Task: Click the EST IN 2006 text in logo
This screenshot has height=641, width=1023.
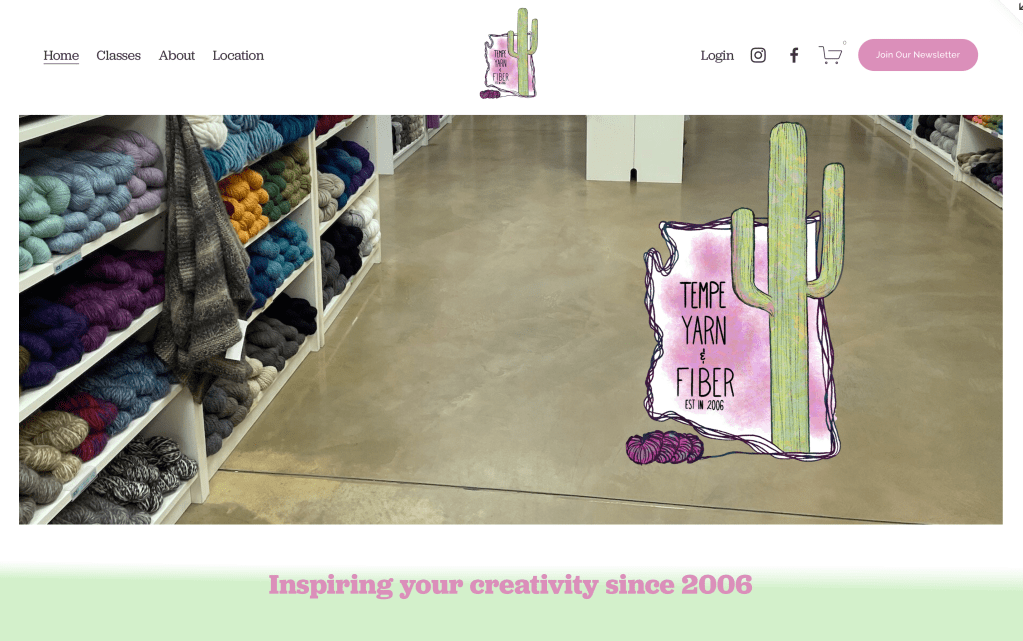Action: click(x=704, y=405)
